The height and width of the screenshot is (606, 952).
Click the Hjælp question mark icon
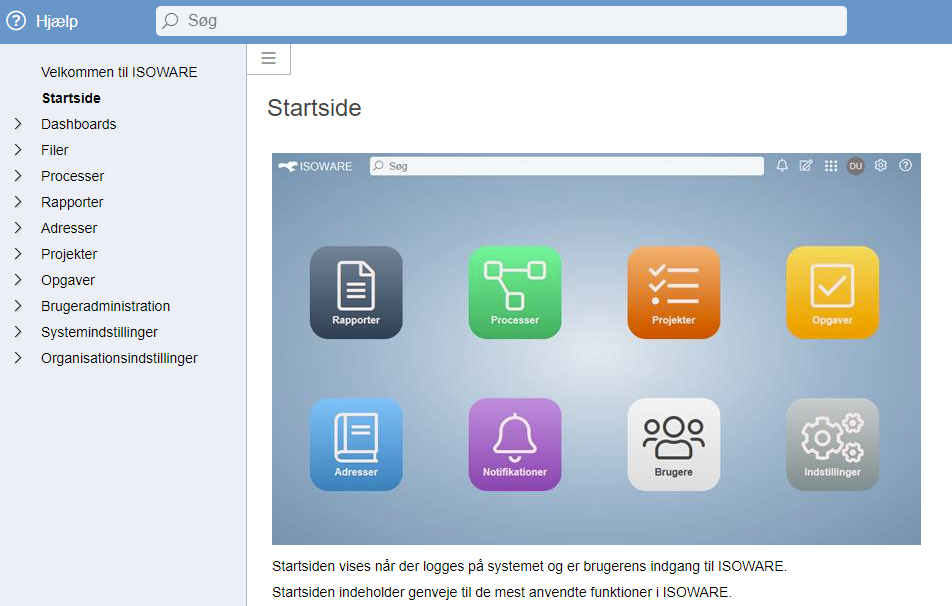(x=16, y=21)
